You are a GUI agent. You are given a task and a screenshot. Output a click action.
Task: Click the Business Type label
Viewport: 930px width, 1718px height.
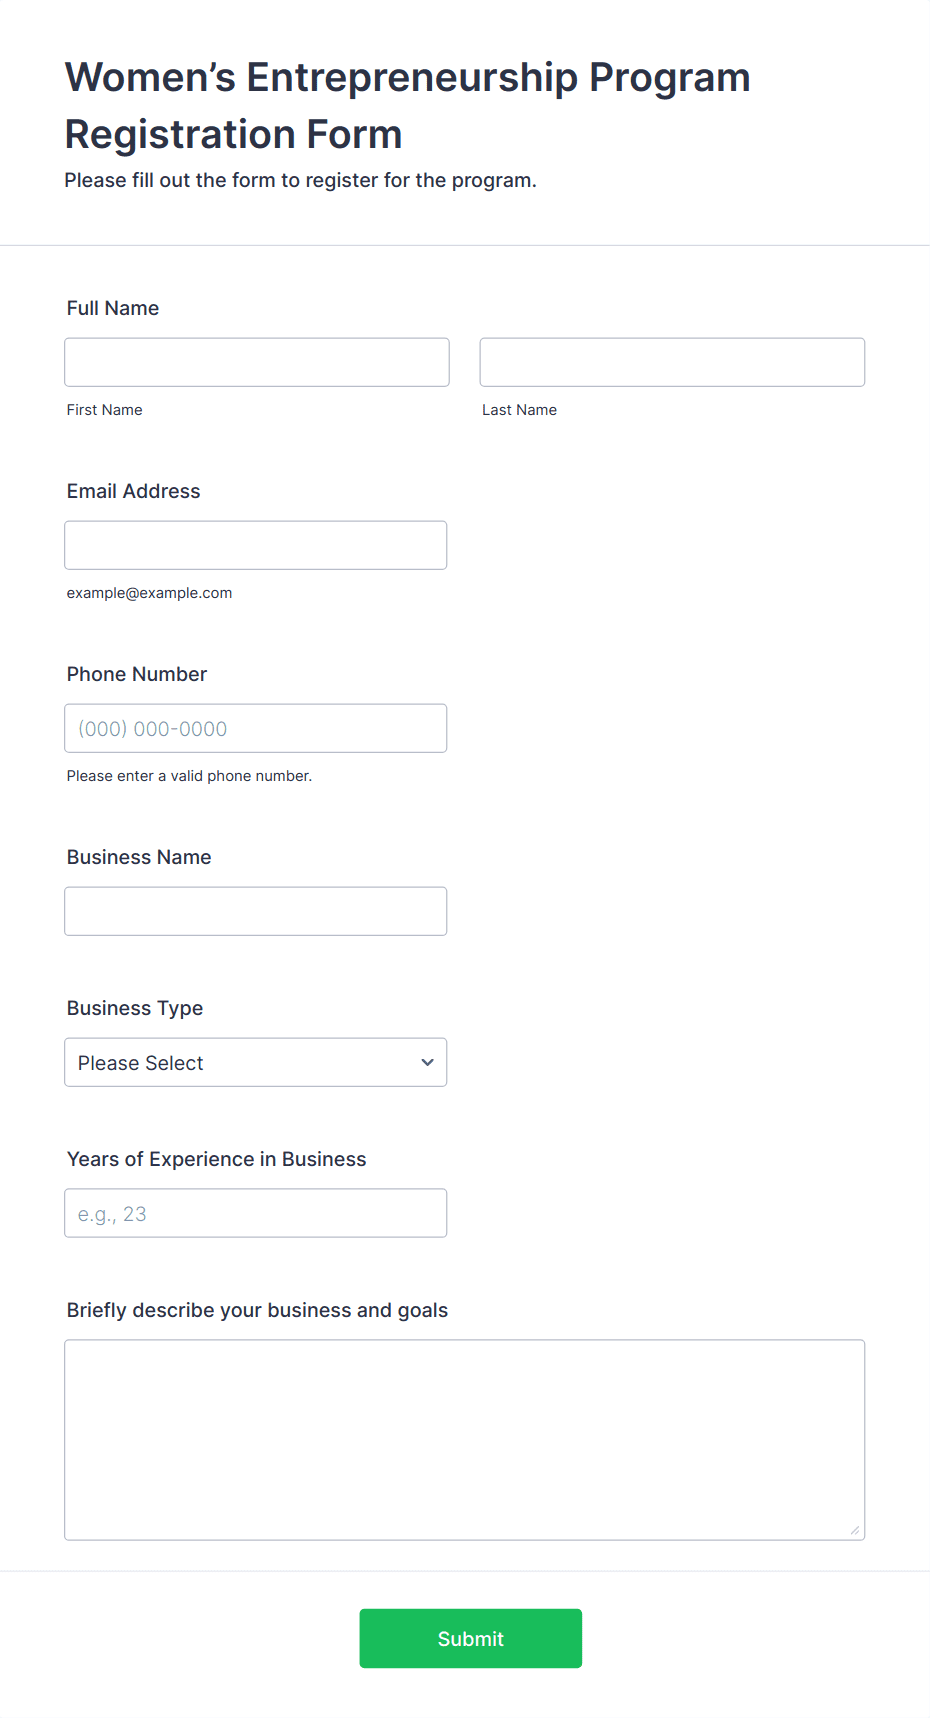coord(135,1008)
